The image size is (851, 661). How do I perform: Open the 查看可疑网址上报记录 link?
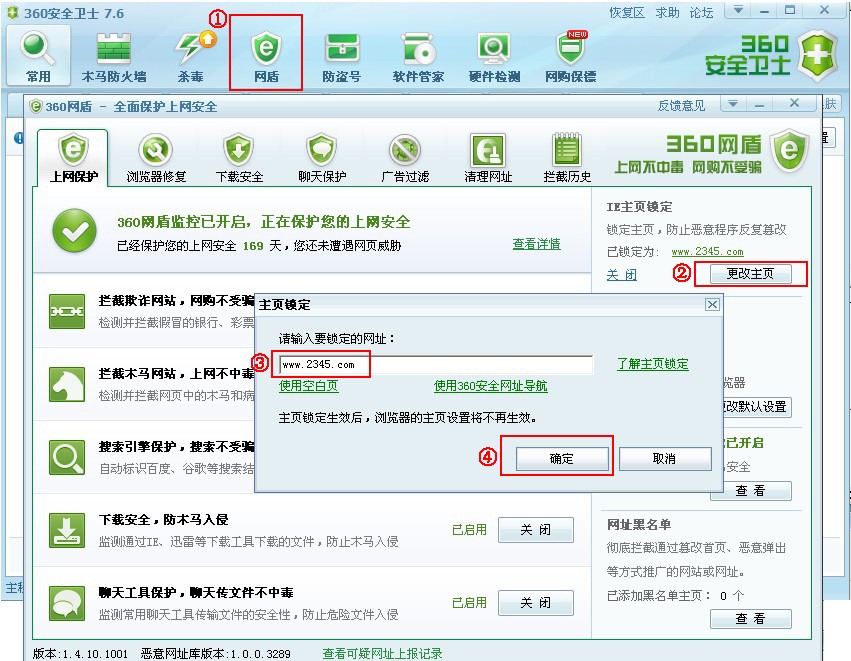click(x=382, y=653)
